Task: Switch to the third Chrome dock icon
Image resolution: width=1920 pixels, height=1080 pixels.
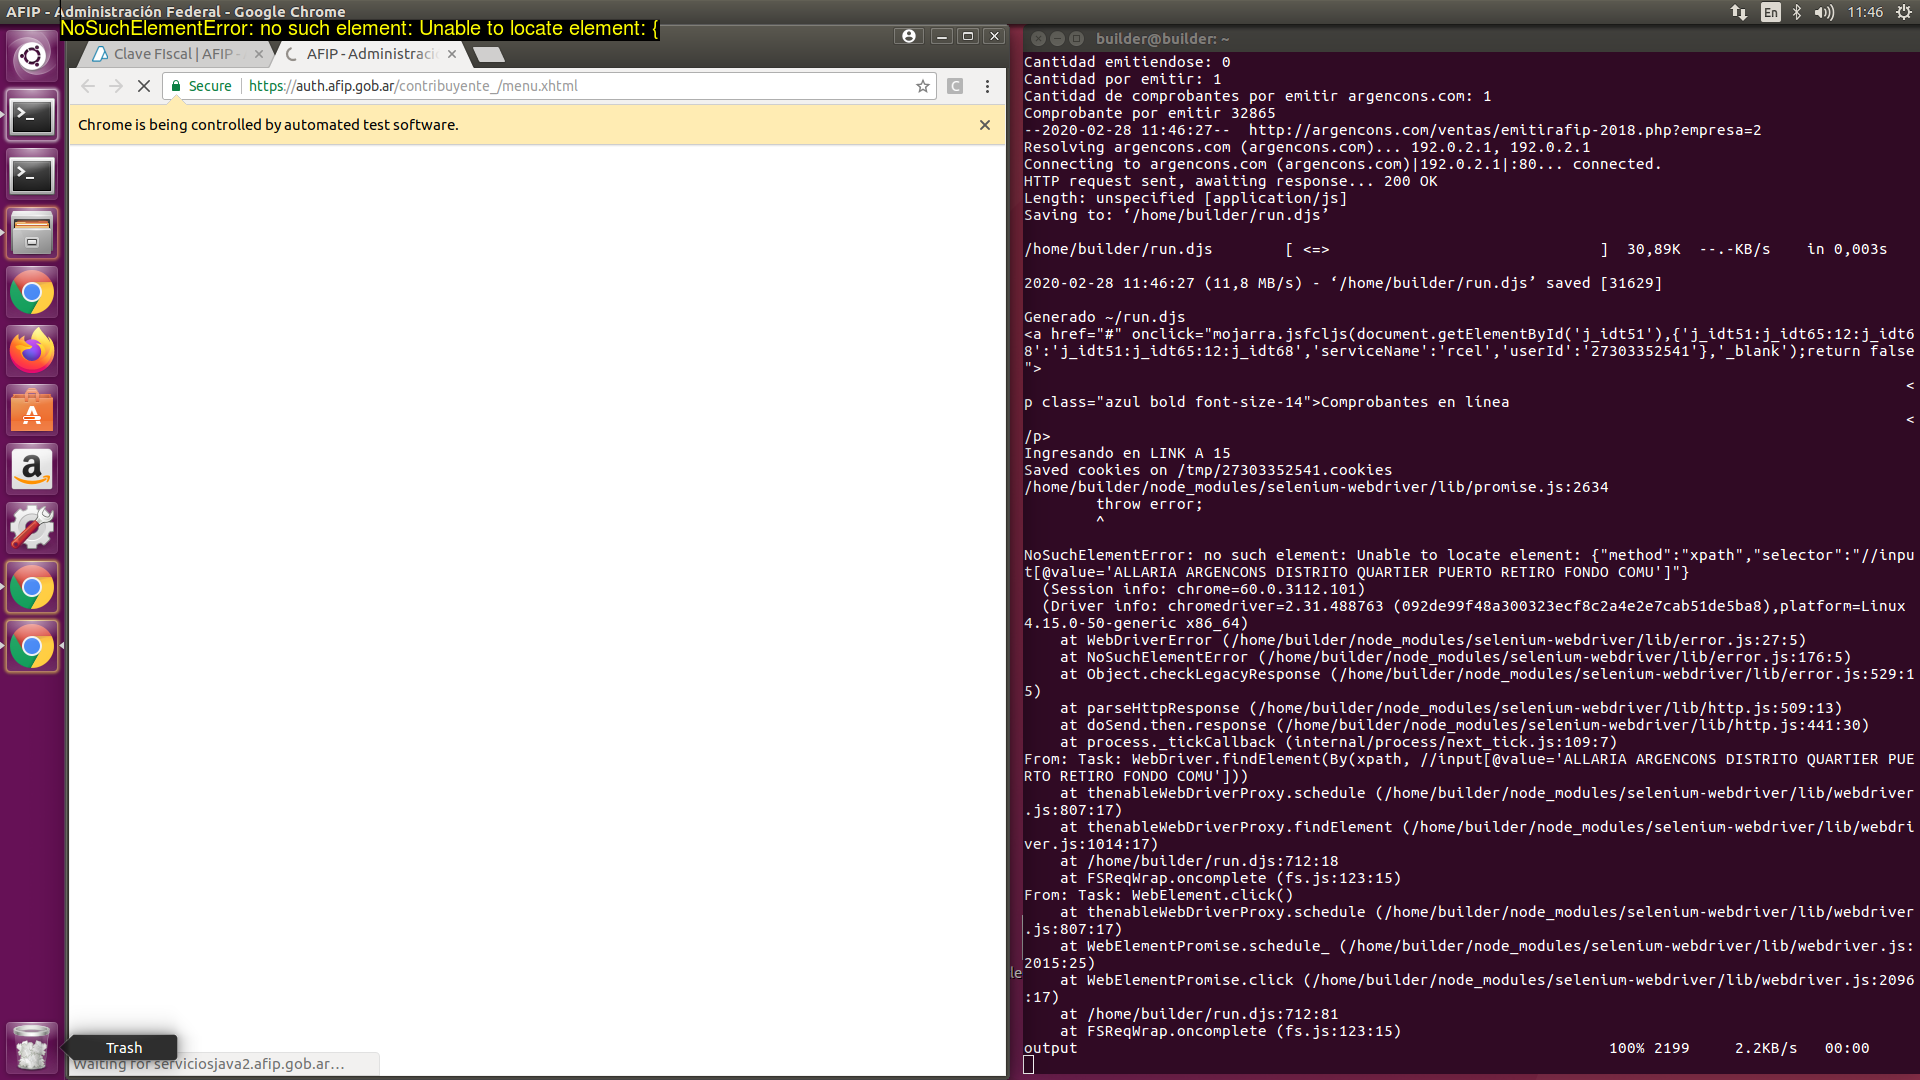Action: coord(32,647)
